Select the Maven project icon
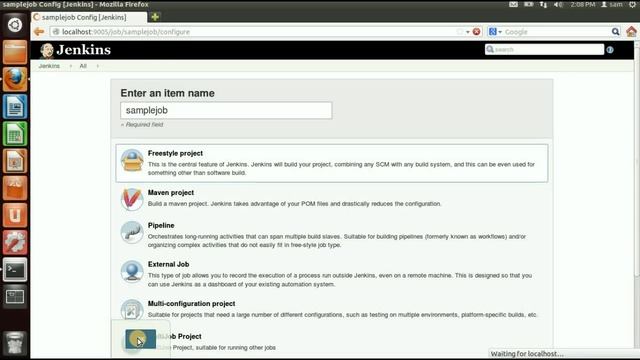The height and width of the screenshot is (360, 640). (x=132, y=200)
